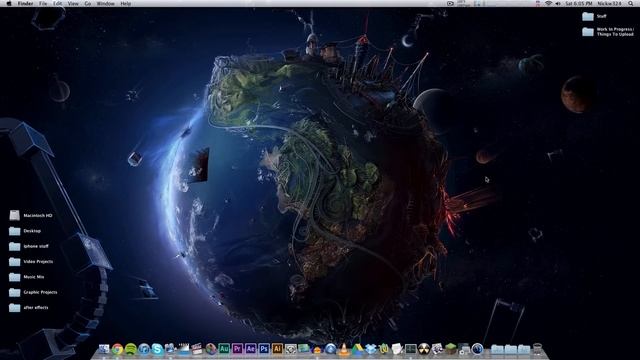Open Dropbox in the Dock
The width and height of the screenshot is (640, 360).
371,349
